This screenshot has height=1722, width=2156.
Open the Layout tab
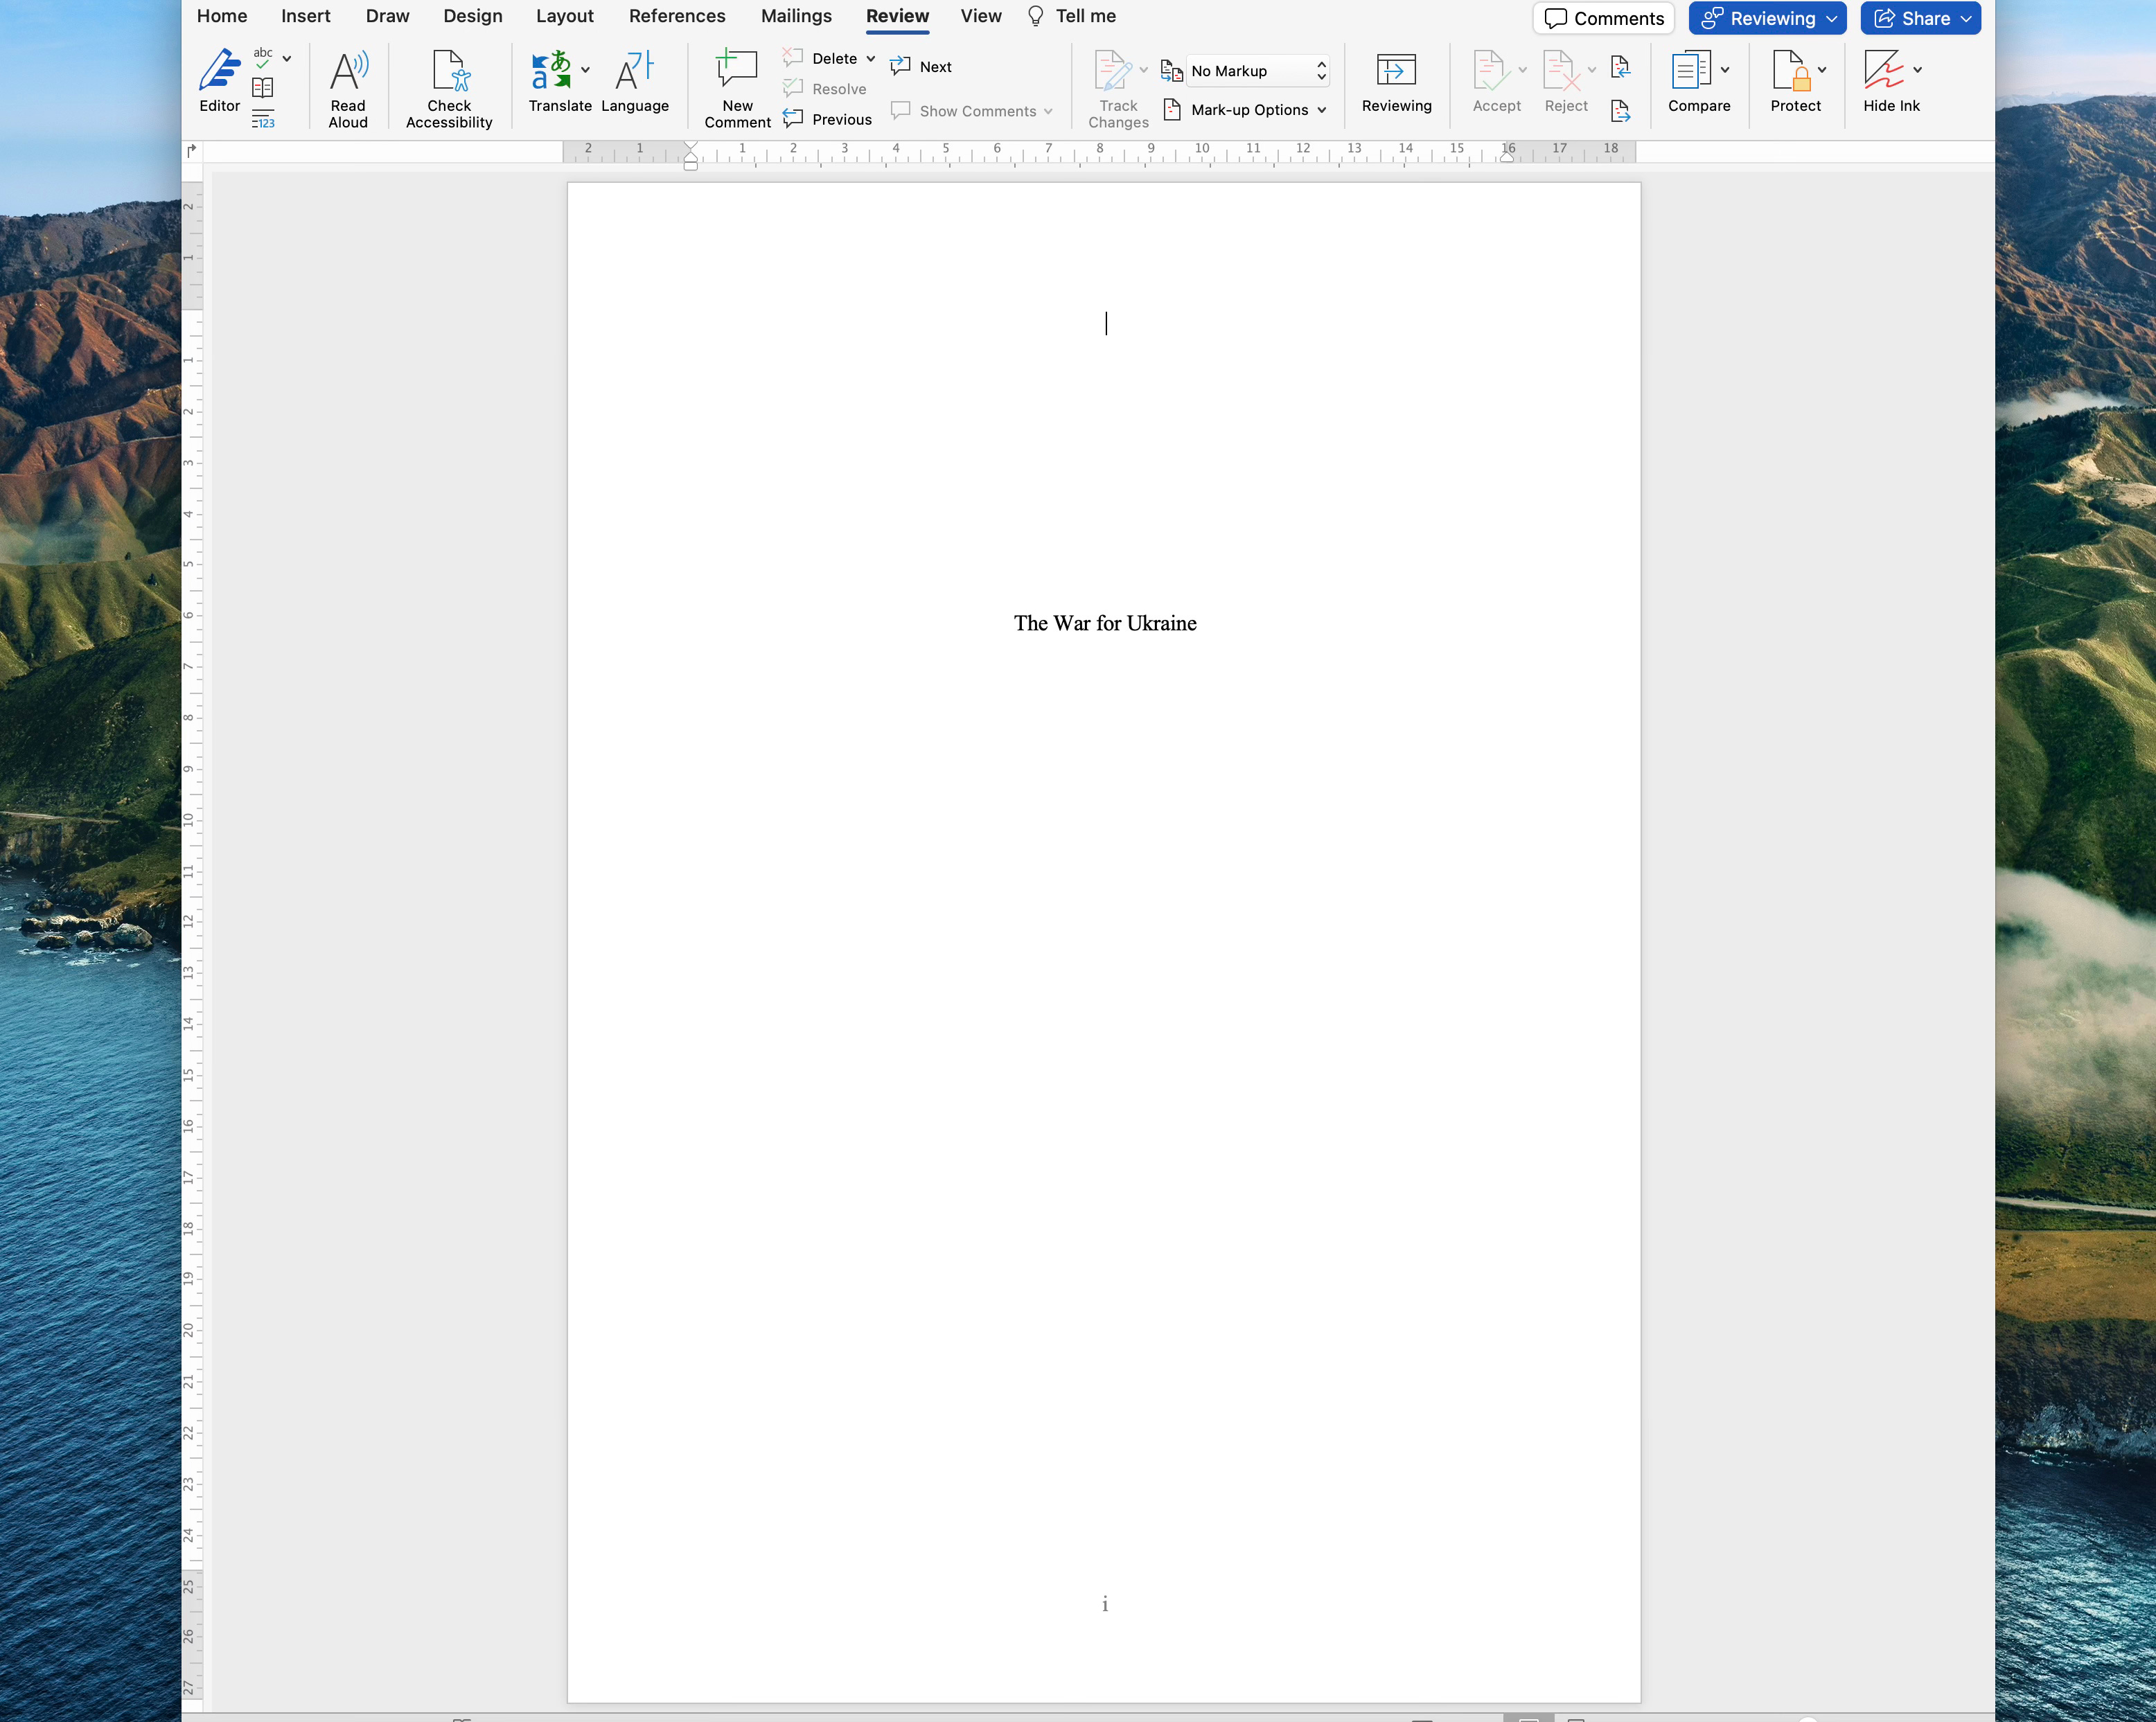(564, 16)
